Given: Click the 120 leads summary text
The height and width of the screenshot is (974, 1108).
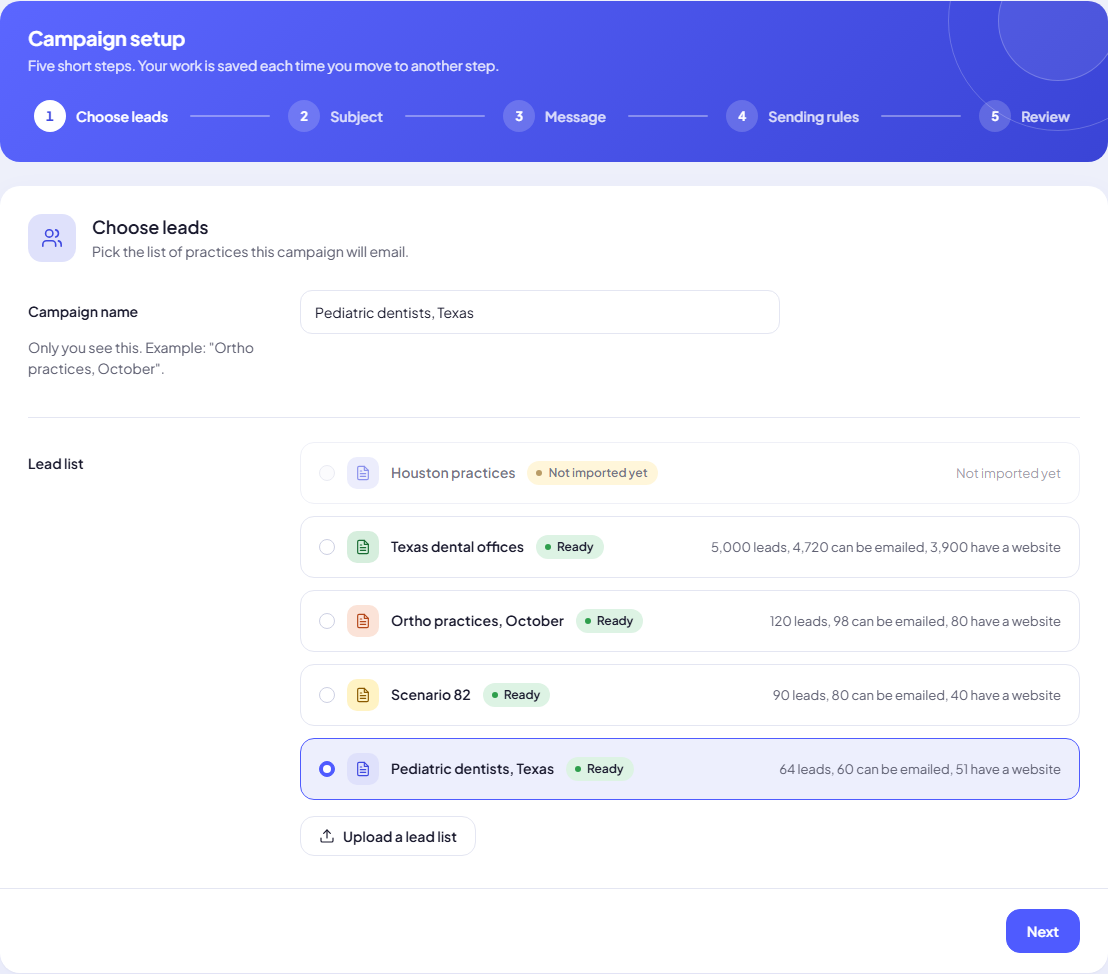Looking at the screenshot, I should (915, 622).
